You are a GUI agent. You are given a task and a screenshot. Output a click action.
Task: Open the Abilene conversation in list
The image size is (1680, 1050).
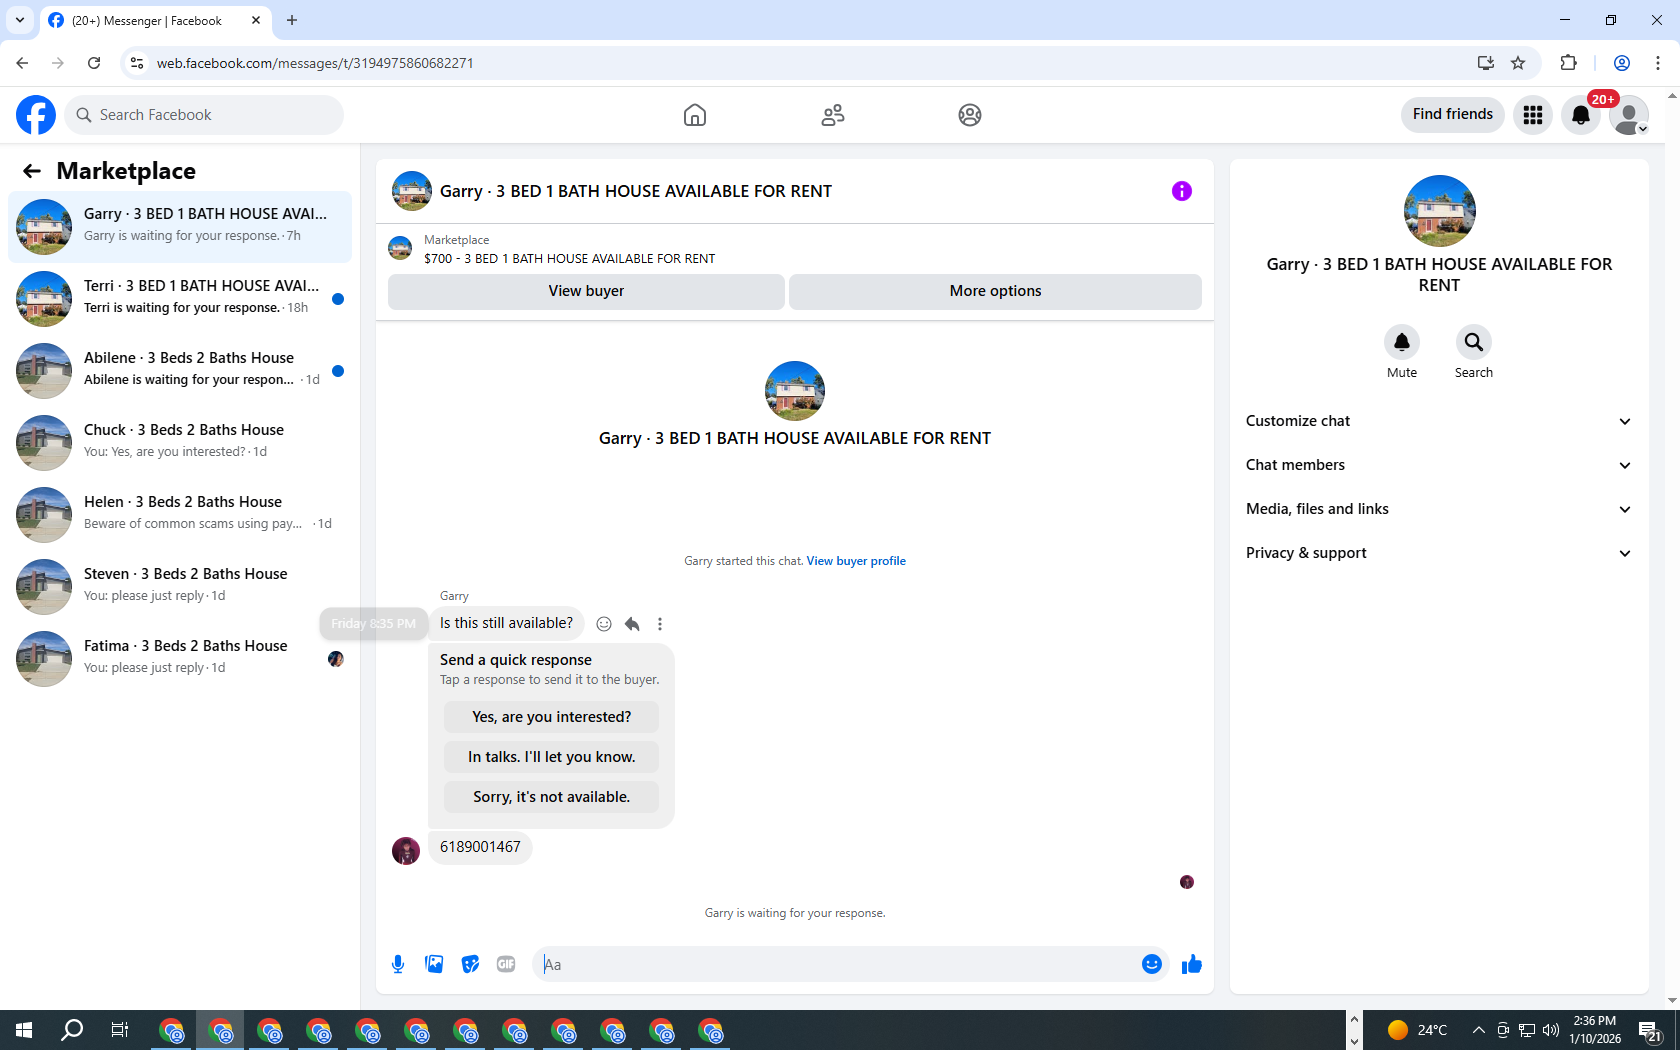click(180, 371)
